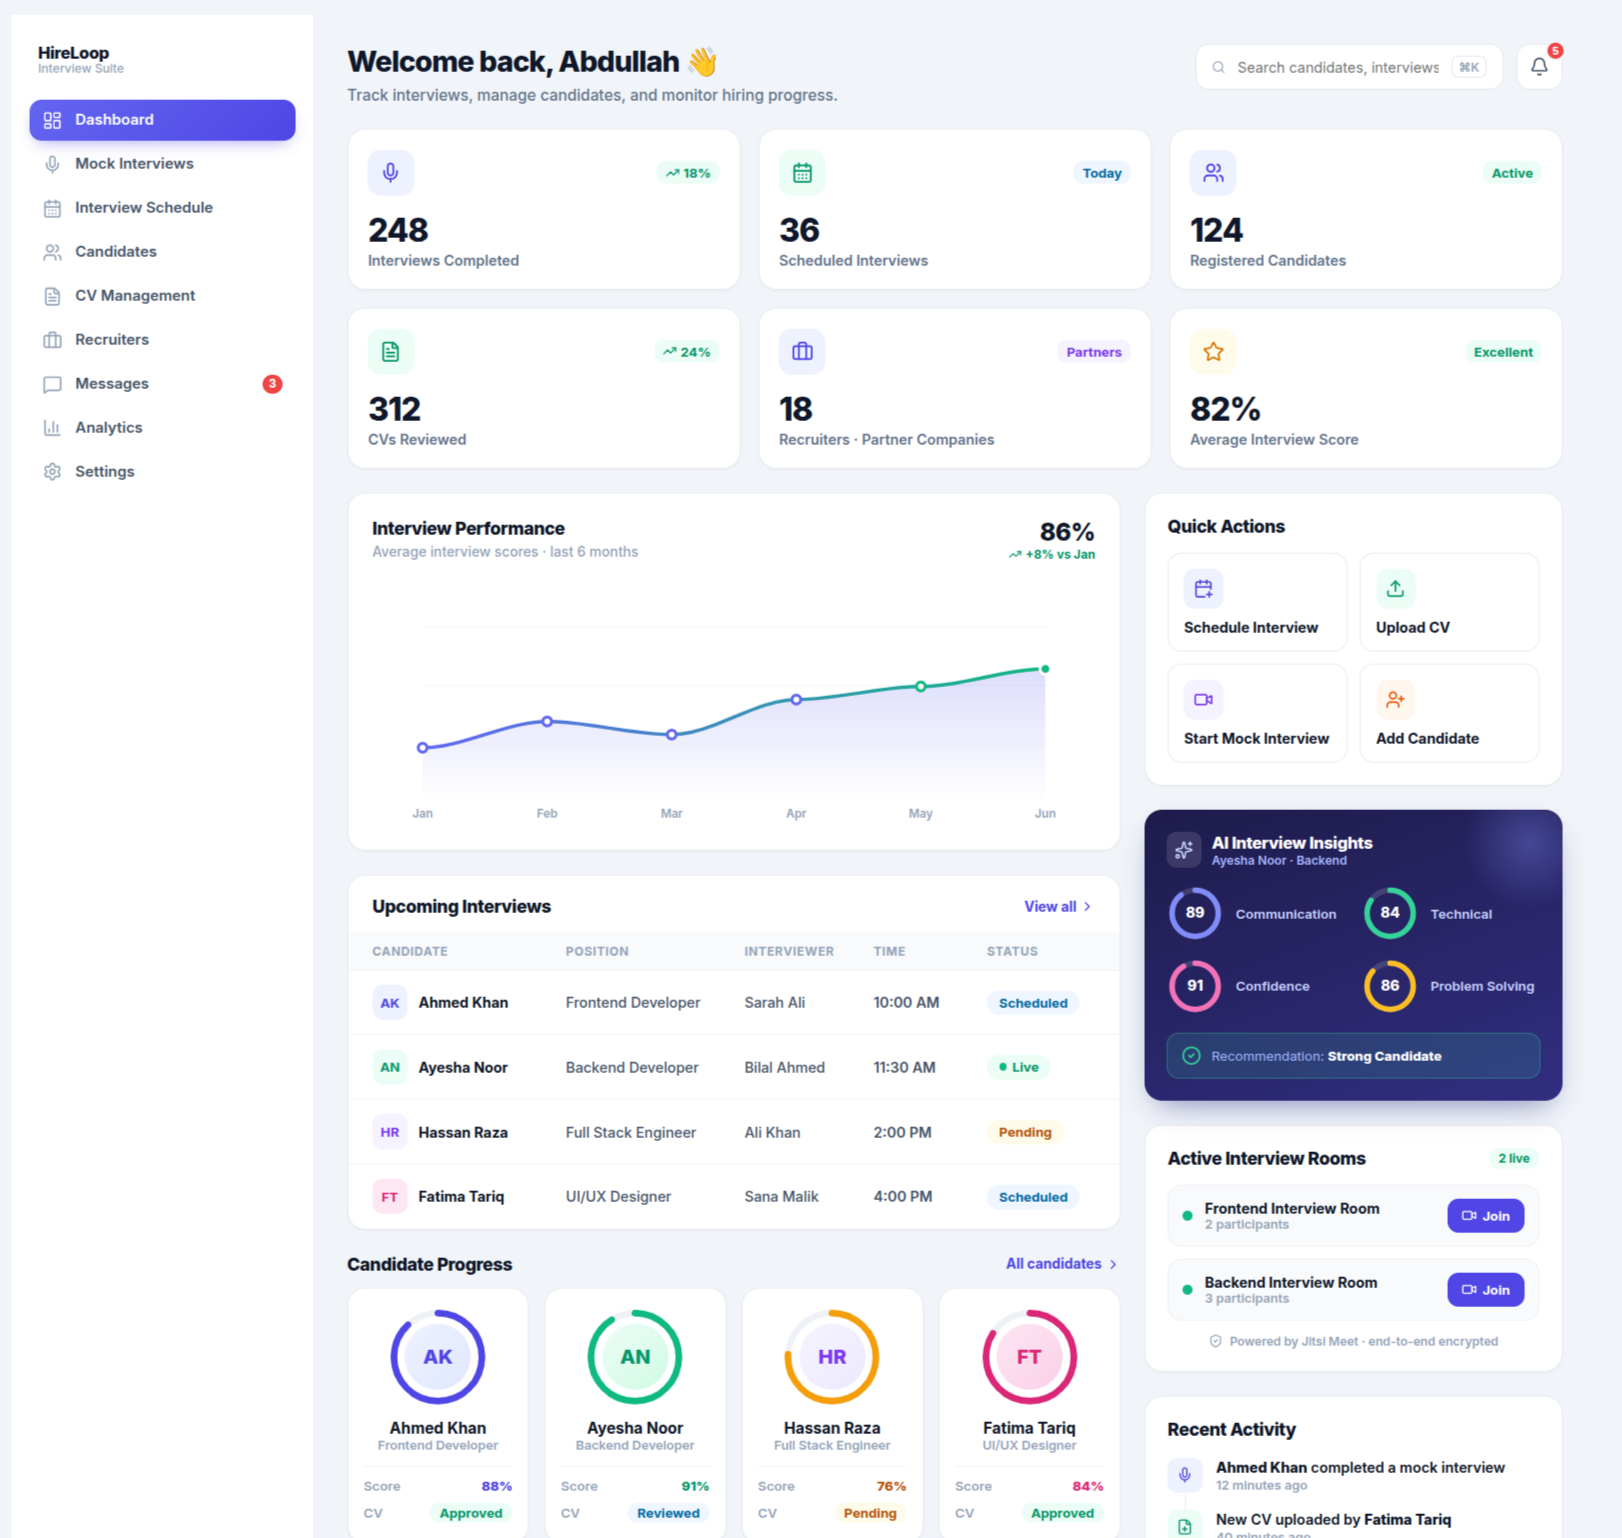Screen dimensions: 1622x1538
Task: Click the briefcase icon on Recruiters card
Action: click(x=802, y=352)
